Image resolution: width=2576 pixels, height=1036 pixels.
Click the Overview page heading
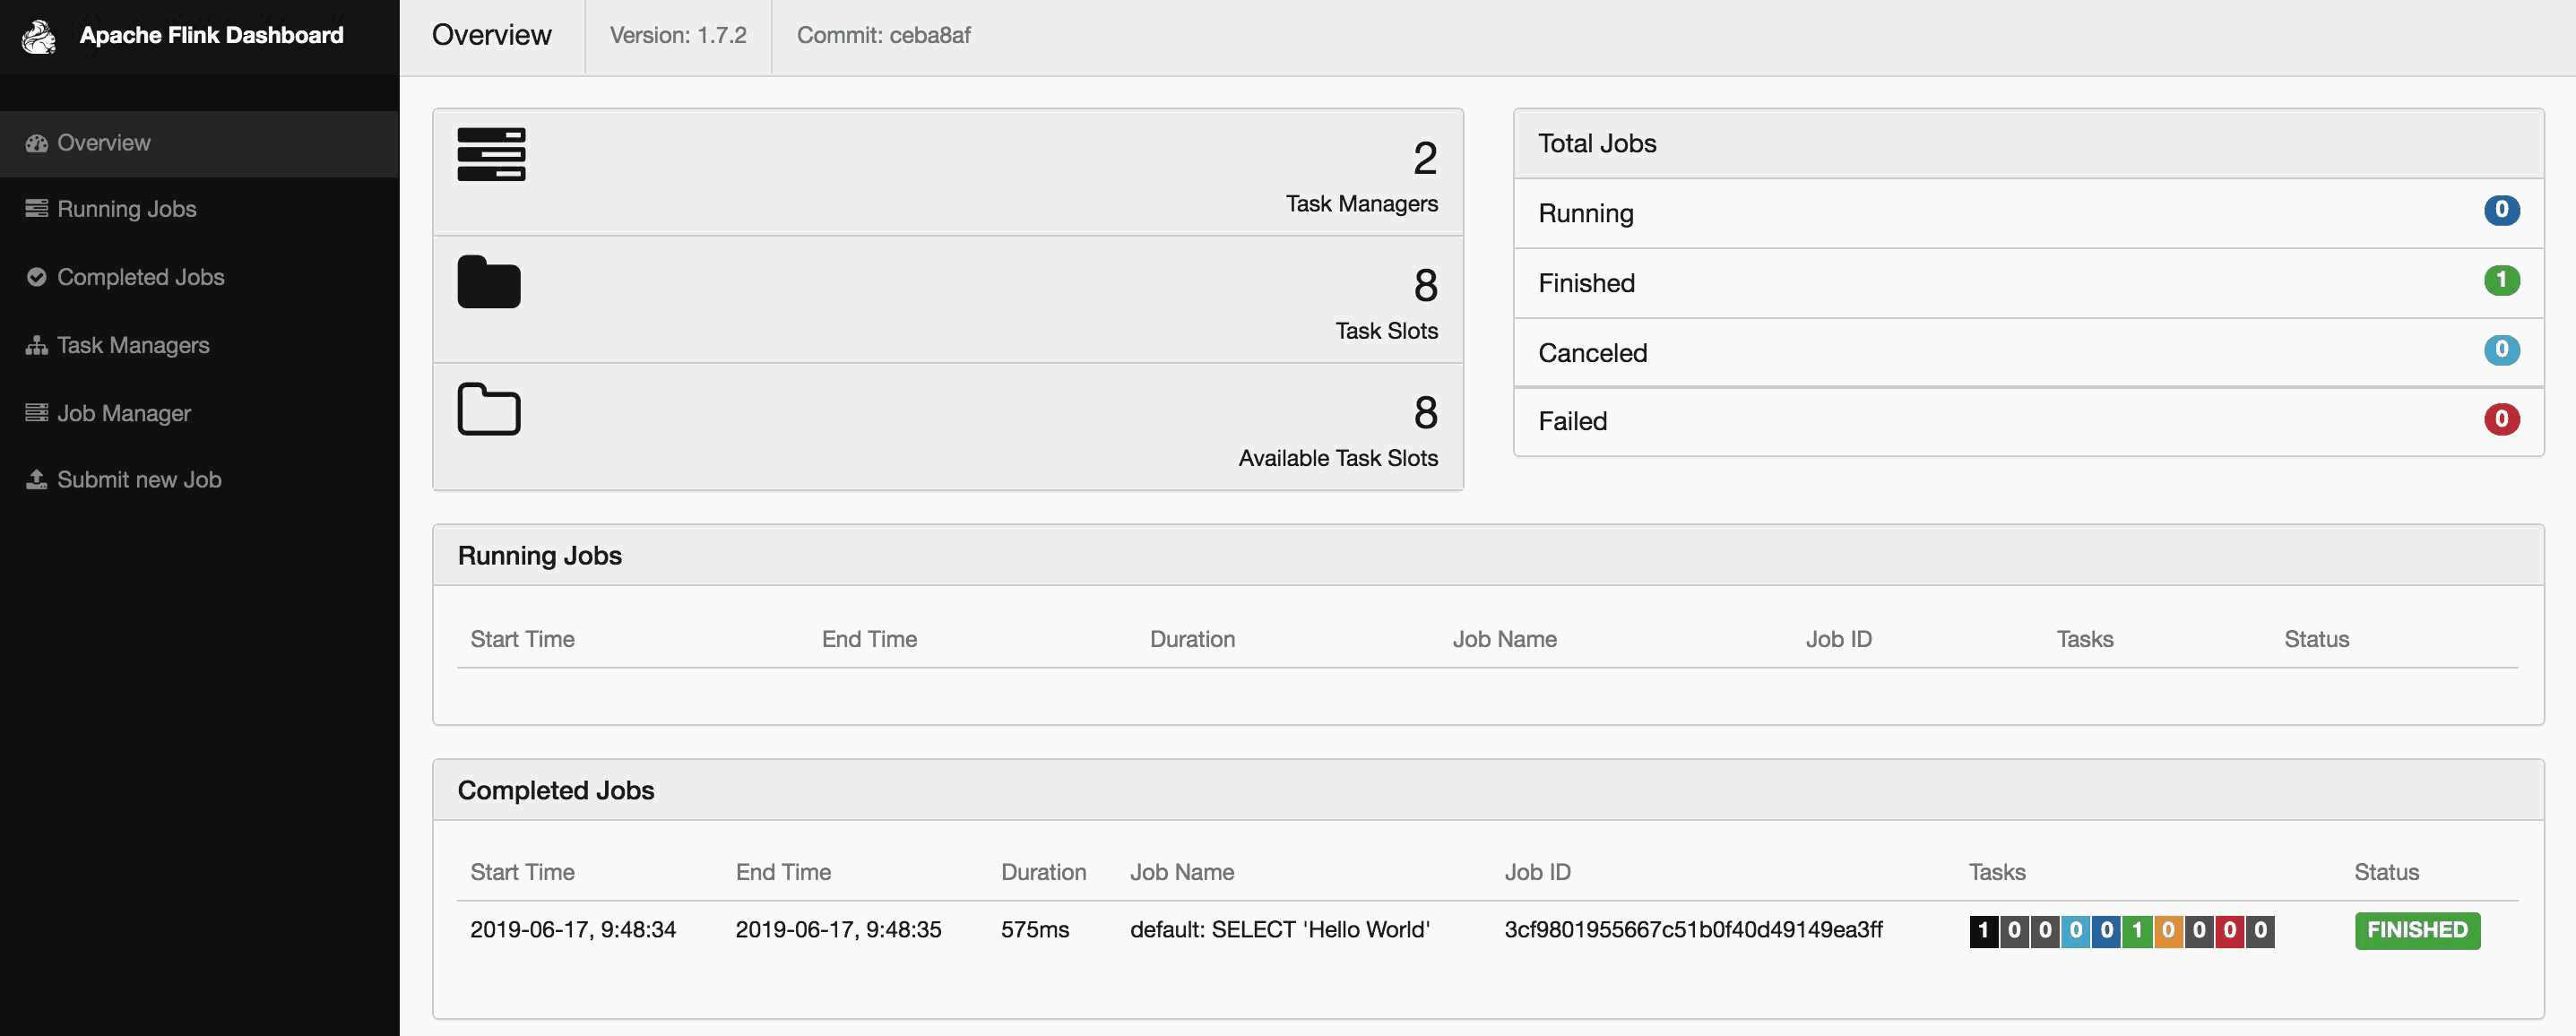[x=491, y=35]
